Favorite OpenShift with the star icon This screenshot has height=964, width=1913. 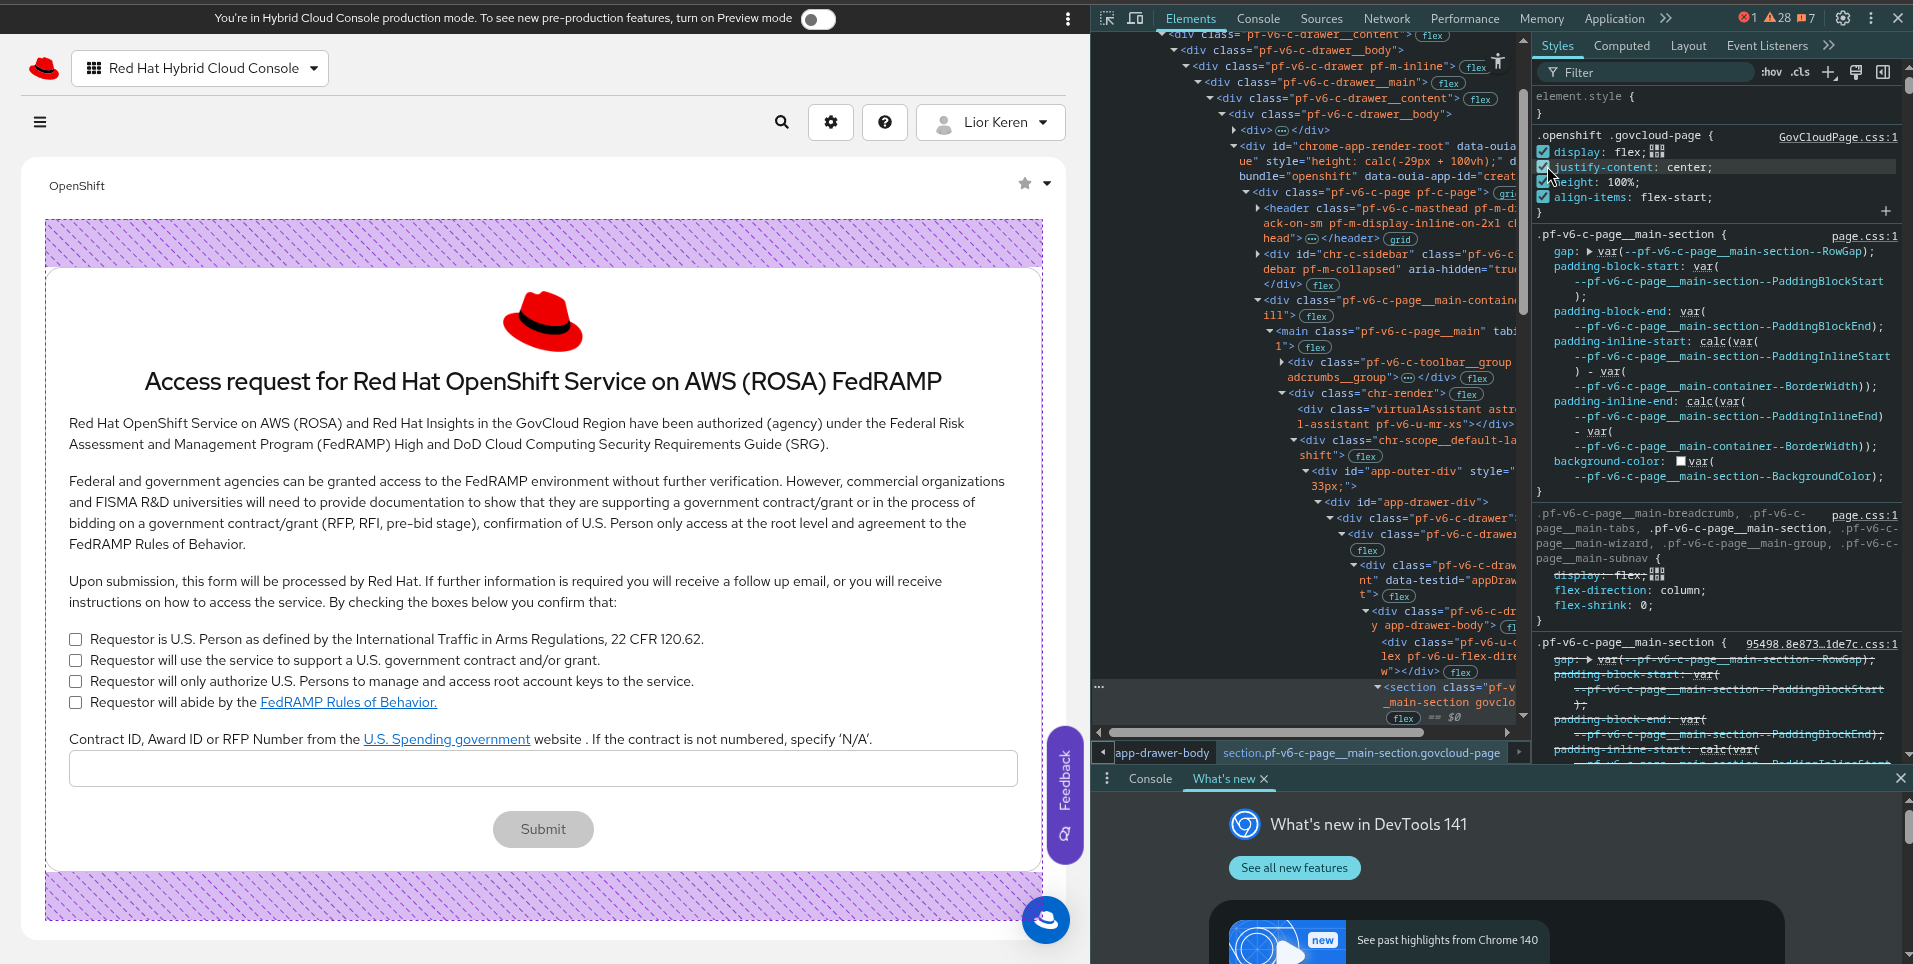coord(1025,184)
